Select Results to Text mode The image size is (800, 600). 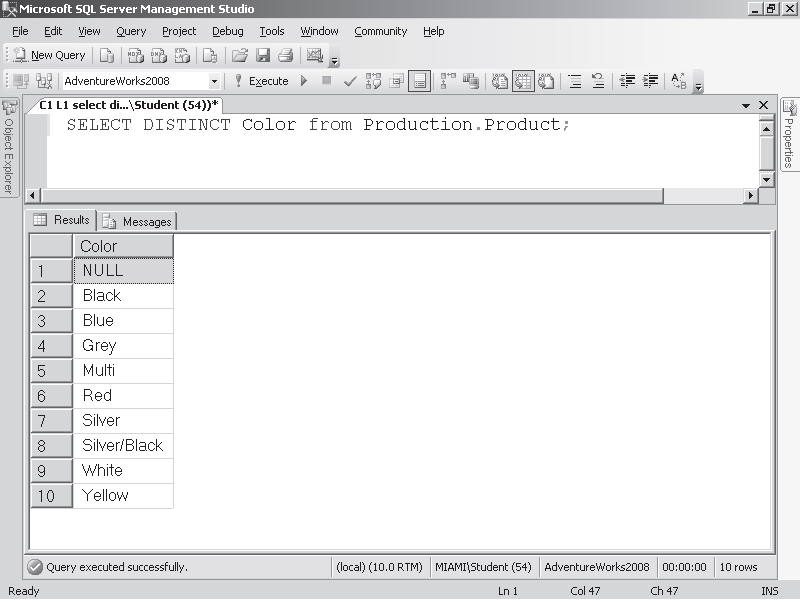point(499,81)
